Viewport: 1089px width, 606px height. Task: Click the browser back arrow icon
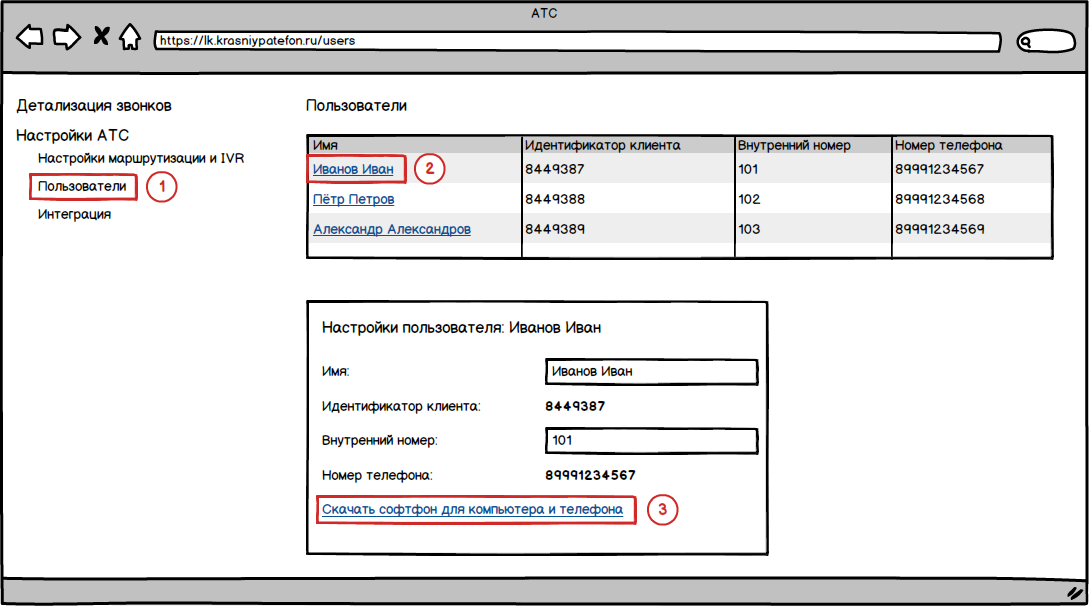30,38
